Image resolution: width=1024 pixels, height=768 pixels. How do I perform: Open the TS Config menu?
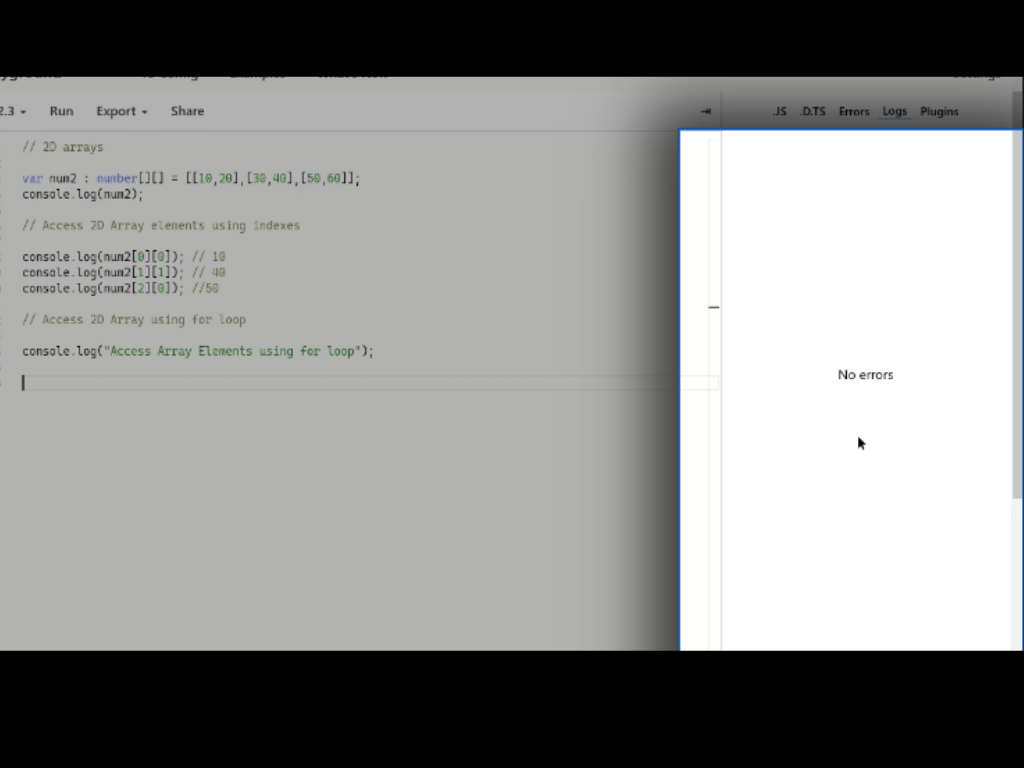click(x=169, y=73)
